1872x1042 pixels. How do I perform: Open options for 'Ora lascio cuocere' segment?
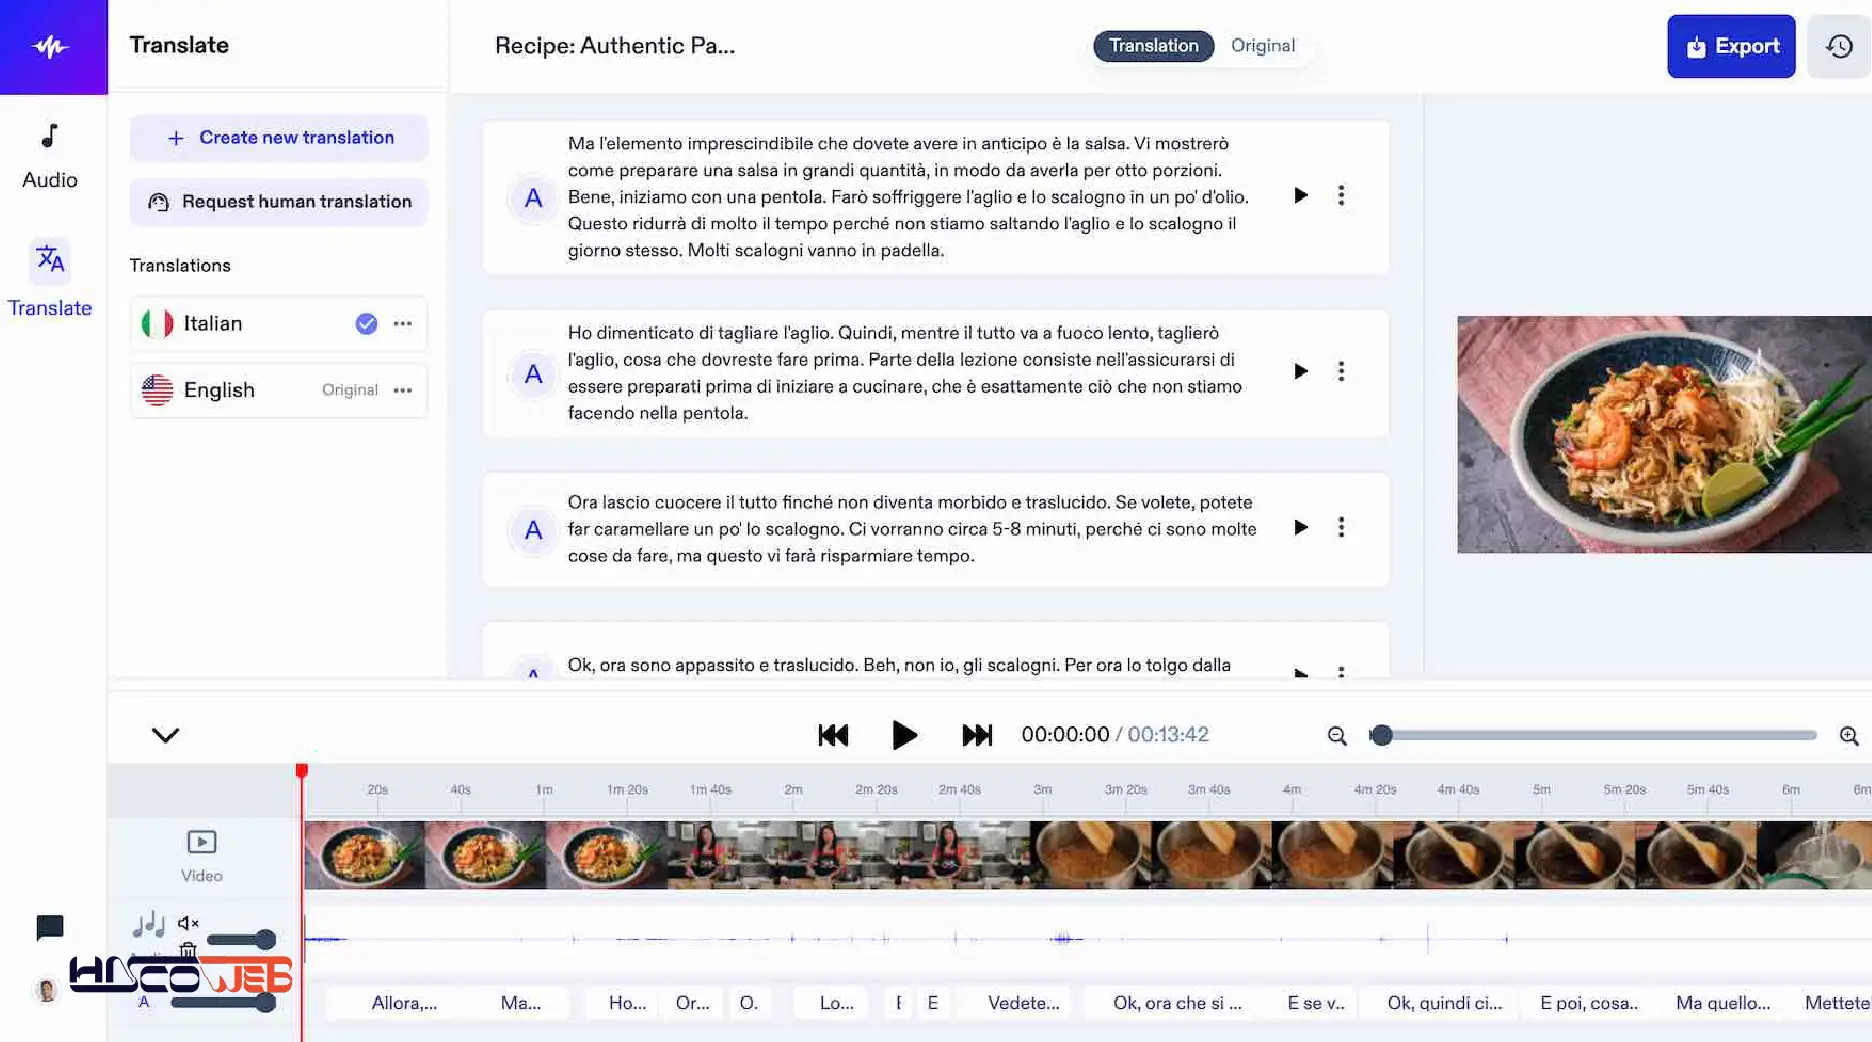click(x=1341, y=527)
